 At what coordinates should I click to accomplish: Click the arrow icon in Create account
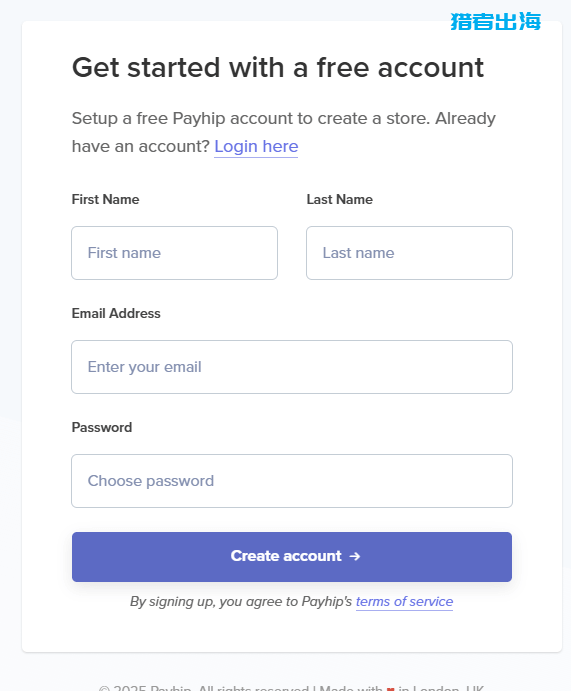(355, 556)
